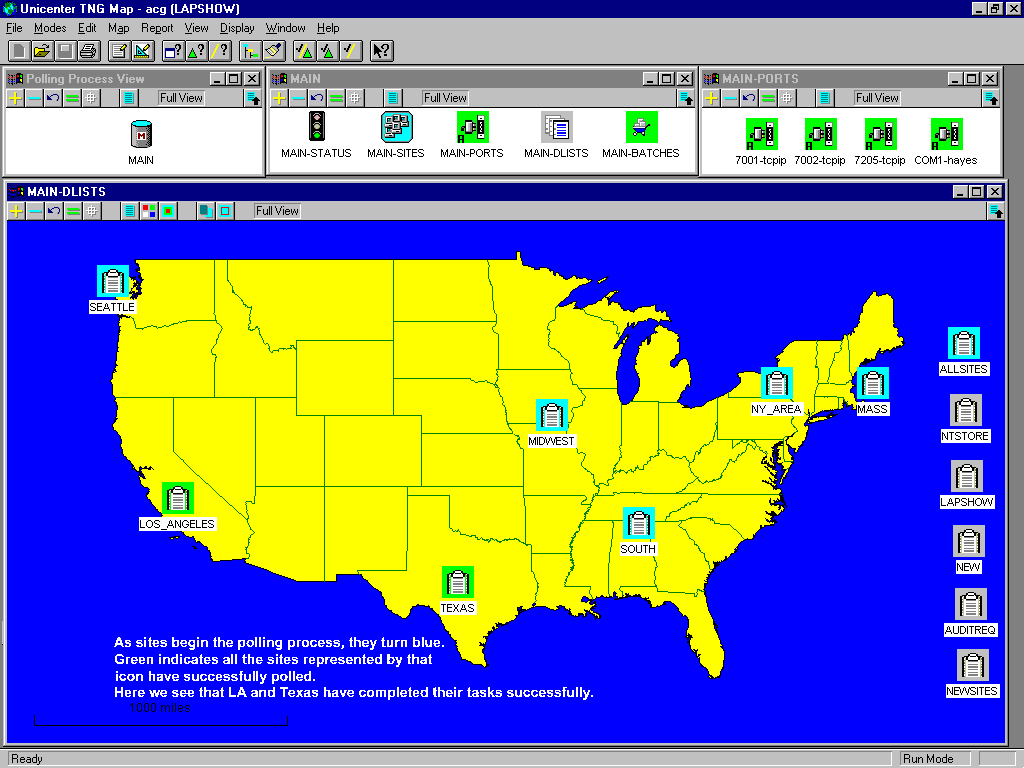Screen dimensions: 1024x768
Task: Open the Modes menu
Action: coord(50,28)
